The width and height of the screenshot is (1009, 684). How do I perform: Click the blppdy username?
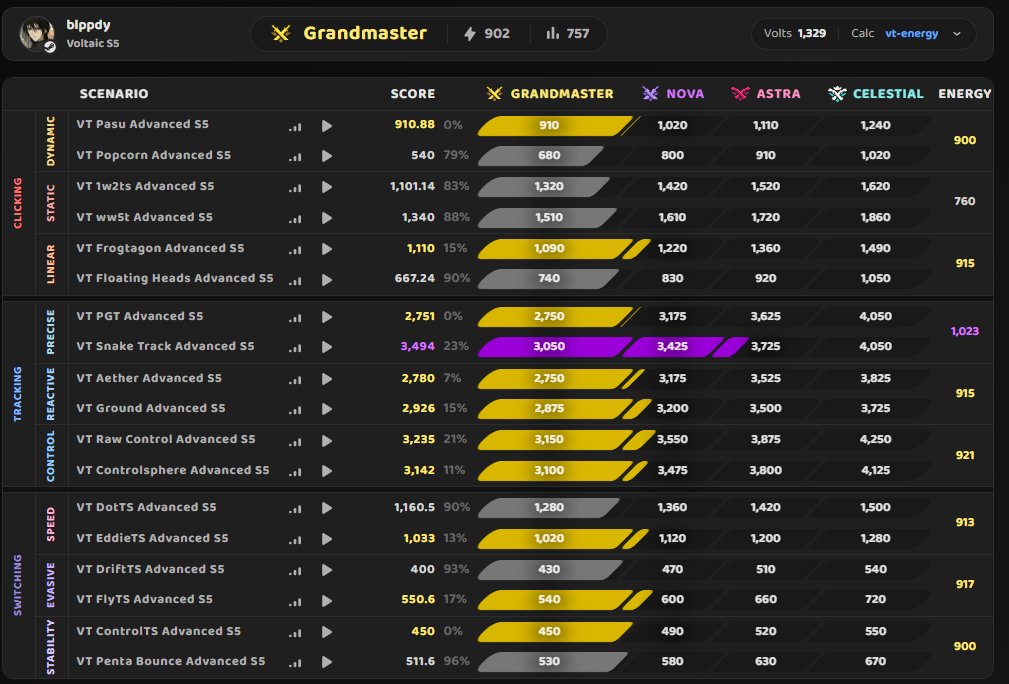[x=88, y=24]
